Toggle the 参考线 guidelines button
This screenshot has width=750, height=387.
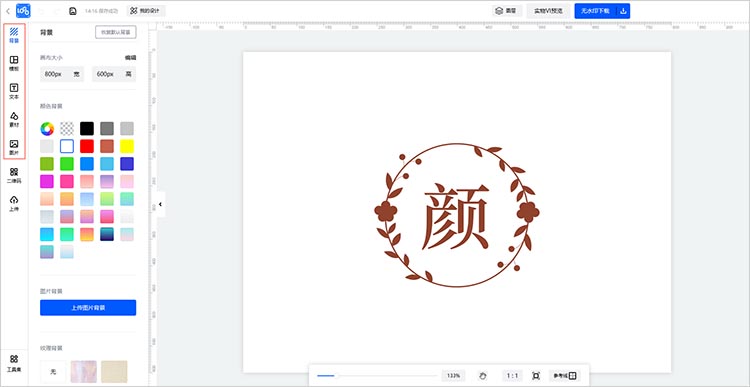click(x=564, y=376)
